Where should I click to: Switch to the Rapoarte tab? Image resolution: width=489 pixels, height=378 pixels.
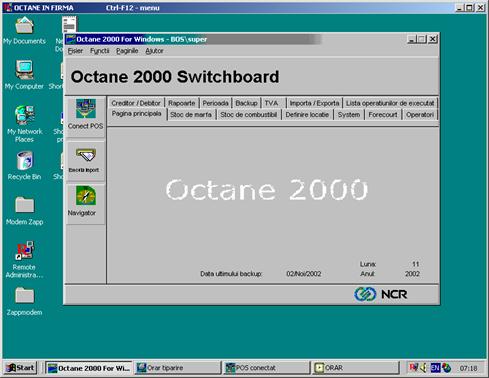click(181, 103)
